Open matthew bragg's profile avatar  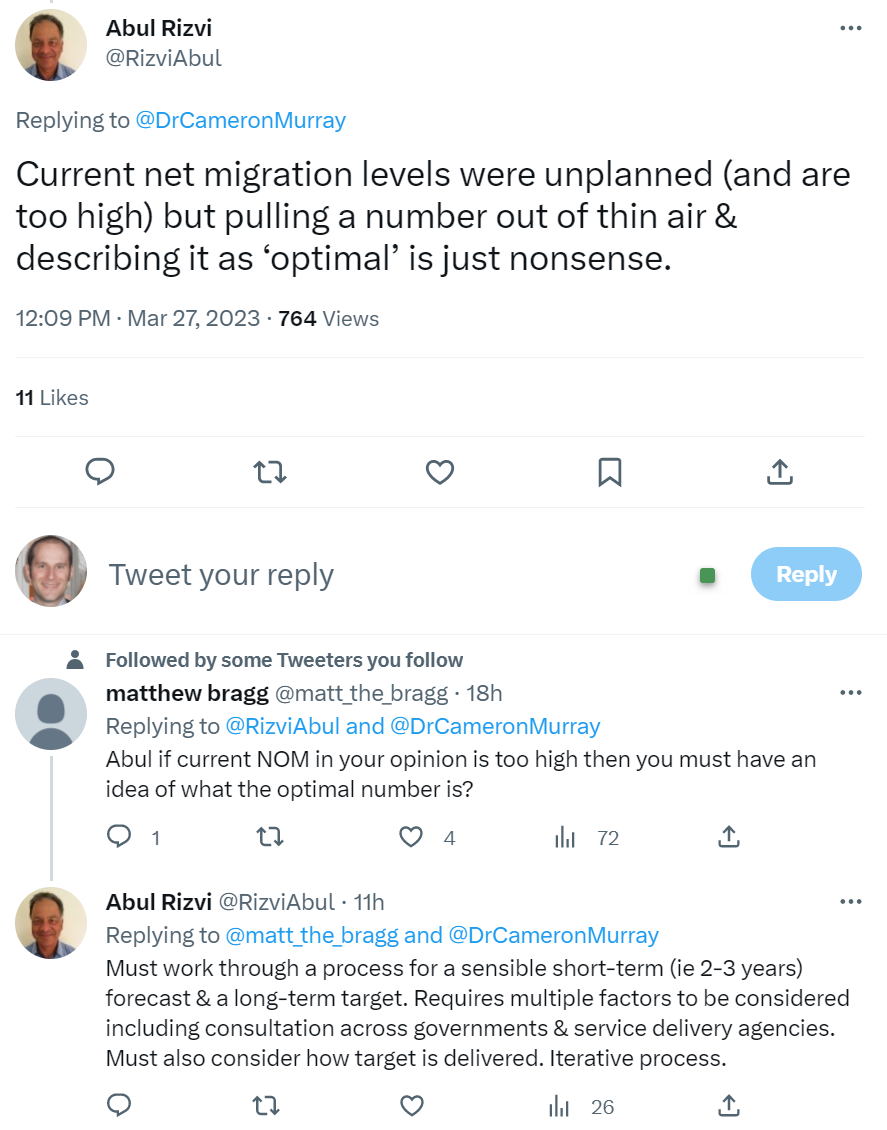[51, 713]
